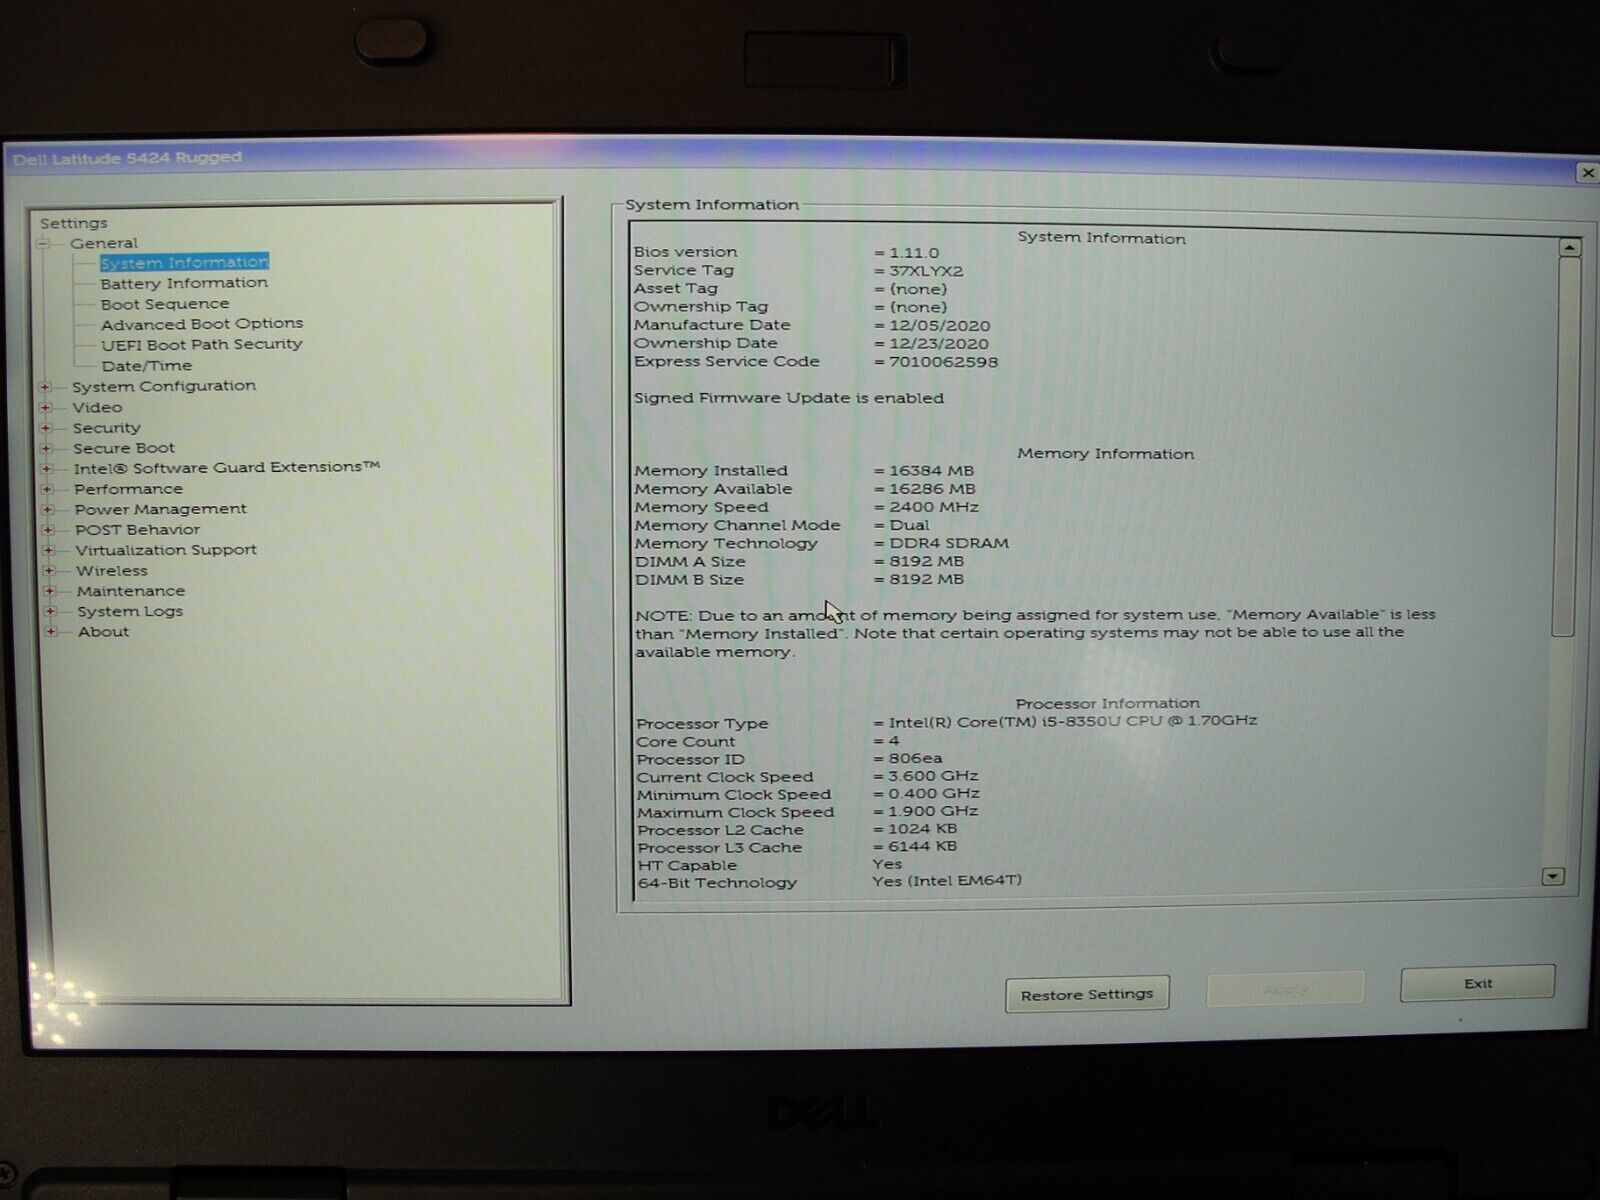Click Memory Technology DDR4 SDRAM value
1600x1200 pixels.
coord(949,543)
